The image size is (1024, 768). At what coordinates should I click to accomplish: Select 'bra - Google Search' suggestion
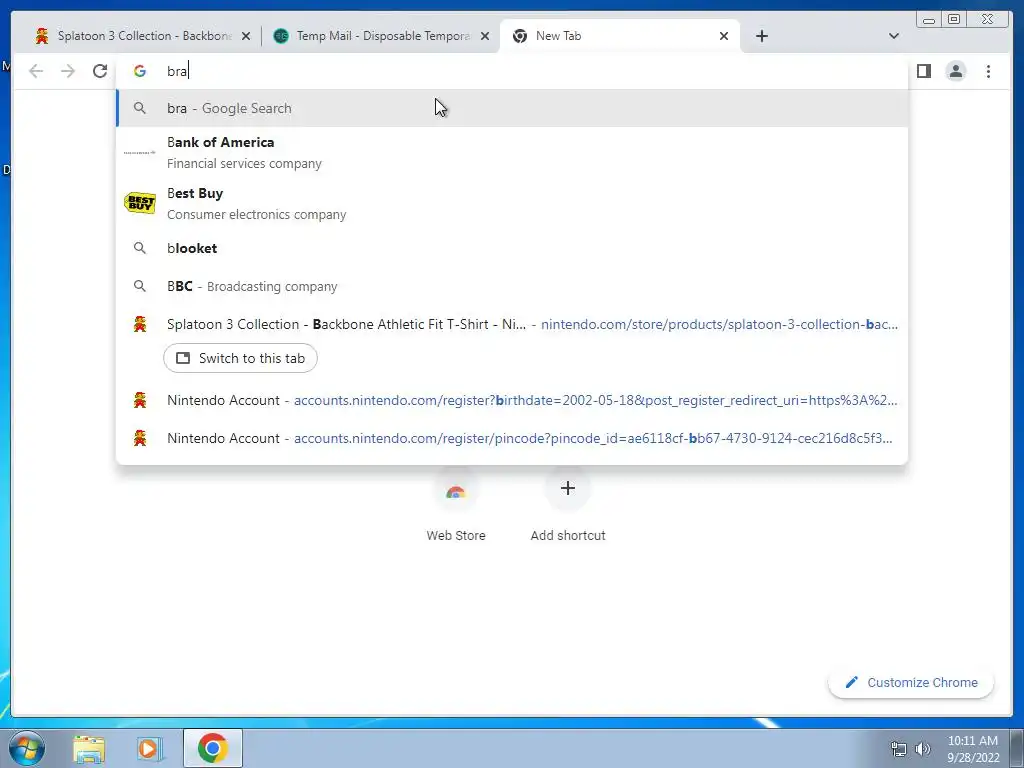tap(512, 108)
